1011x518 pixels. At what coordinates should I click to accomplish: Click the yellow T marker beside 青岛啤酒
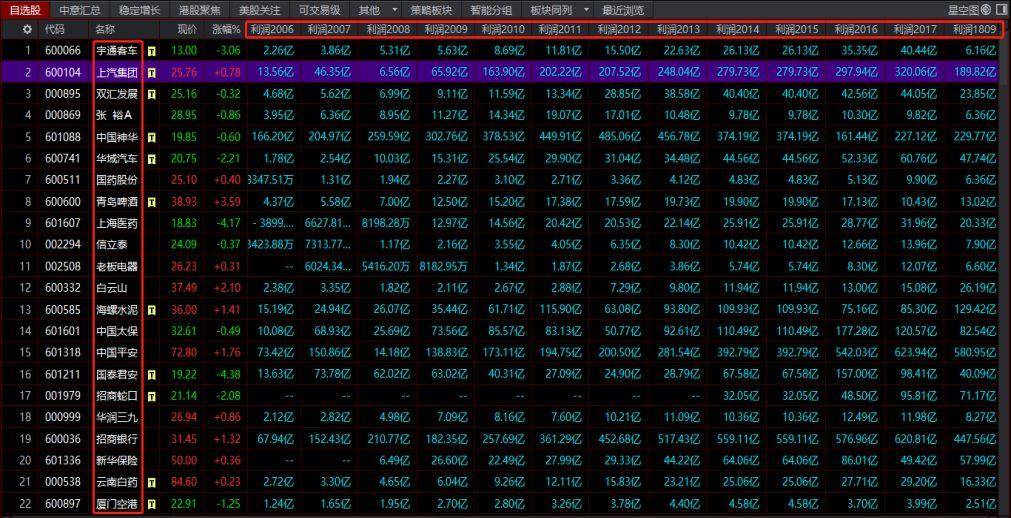(152, 202)
